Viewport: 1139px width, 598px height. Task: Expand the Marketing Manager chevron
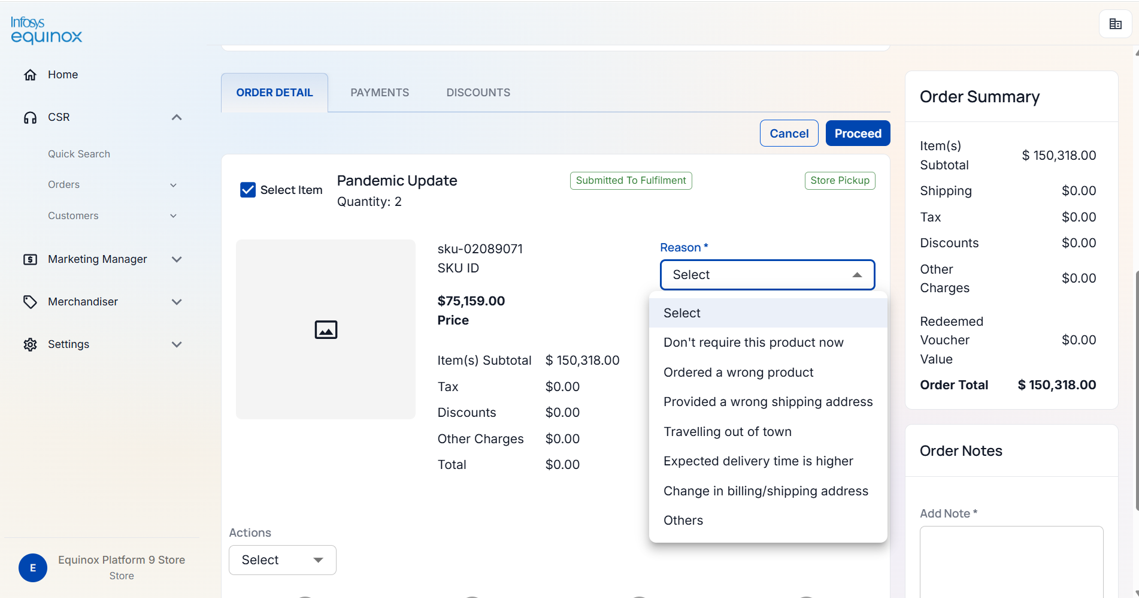click(x=177, y=259)
